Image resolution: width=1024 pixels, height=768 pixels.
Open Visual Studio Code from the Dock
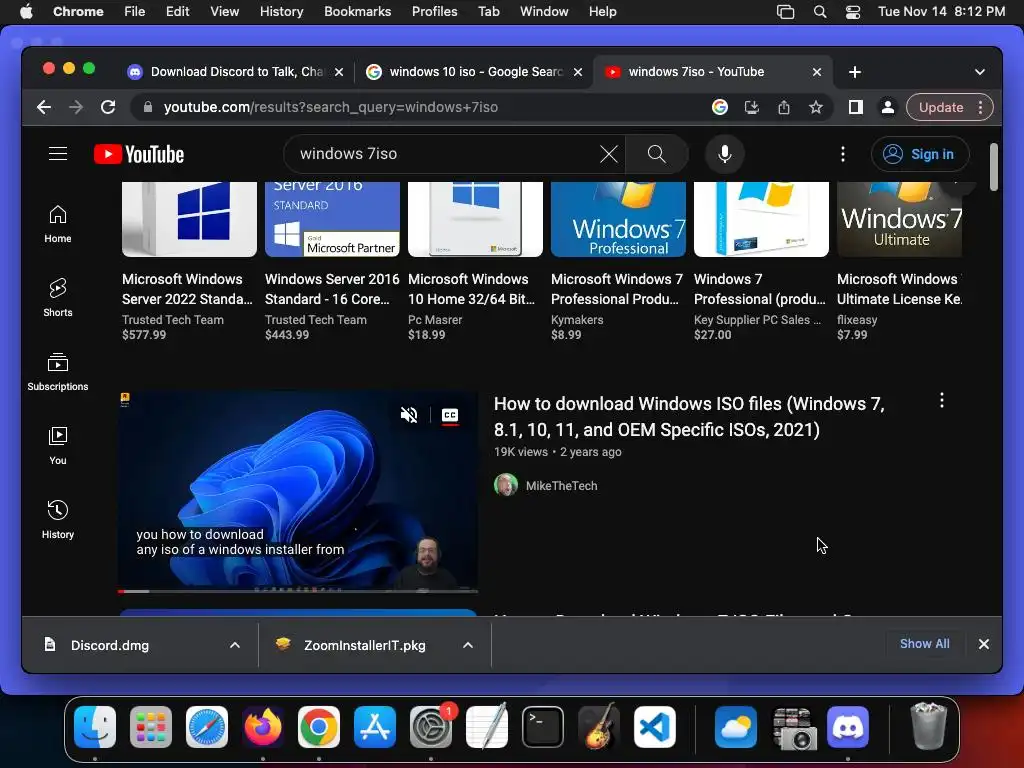[x=654, y=727]
